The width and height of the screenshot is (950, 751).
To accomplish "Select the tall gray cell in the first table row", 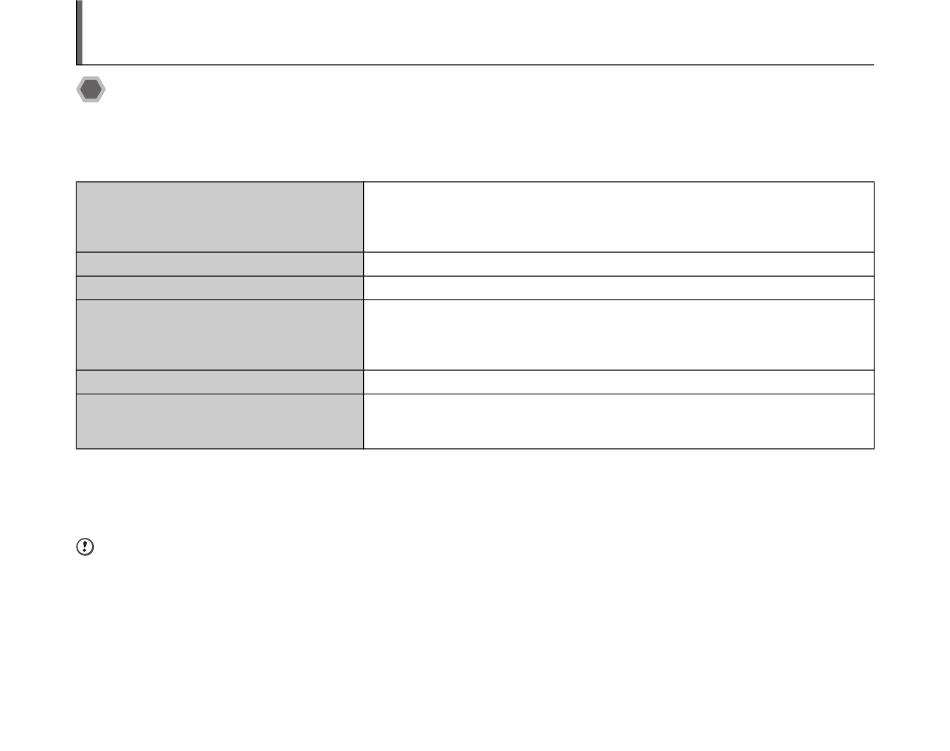I will point(220,217).
